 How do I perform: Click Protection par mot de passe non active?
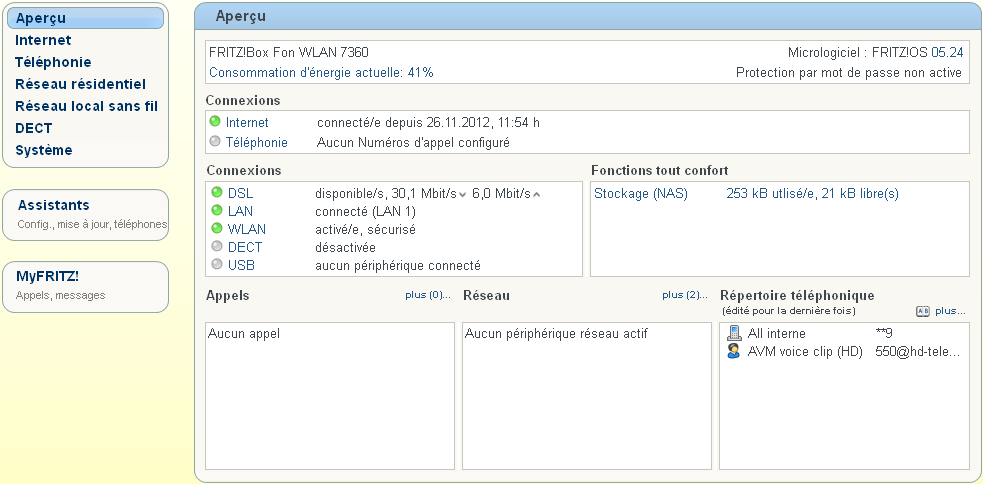(x=849, y=73)
